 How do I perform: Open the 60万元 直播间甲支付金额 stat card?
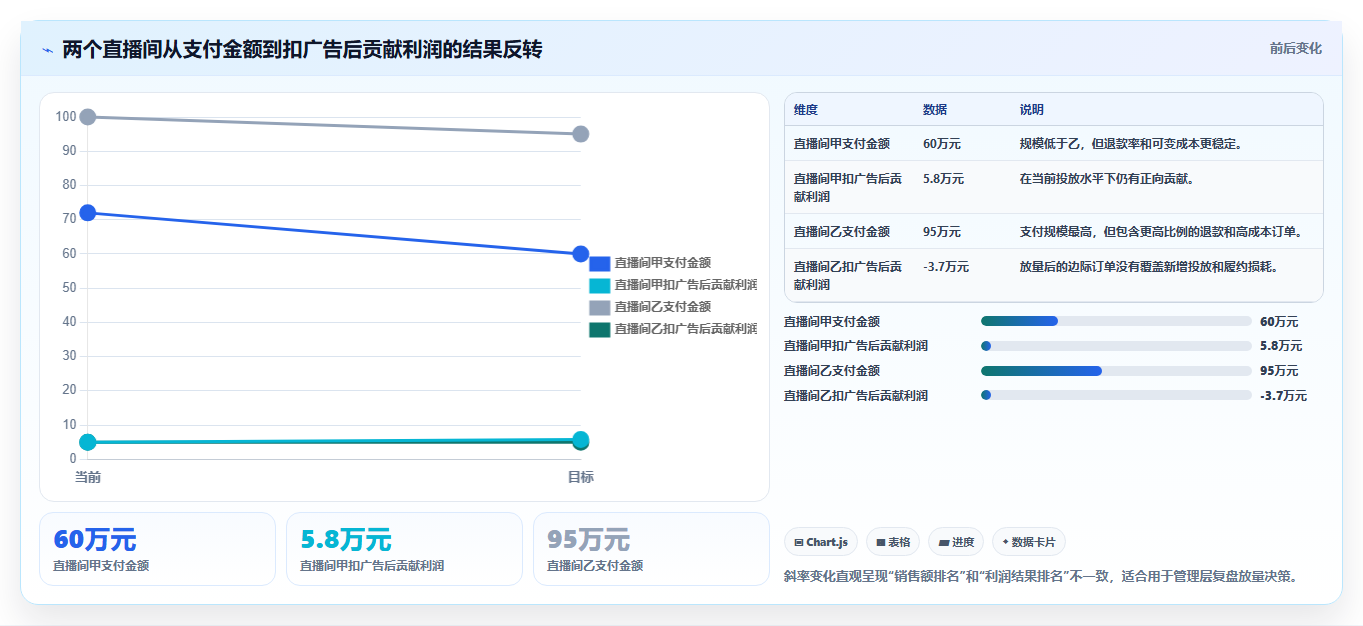(157, 549)
